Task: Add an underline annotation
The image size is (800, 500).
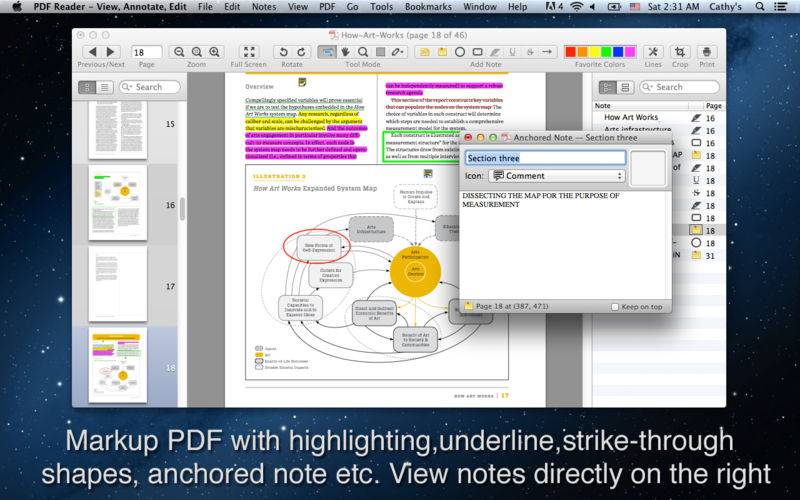Action: [x=513, y=52]
